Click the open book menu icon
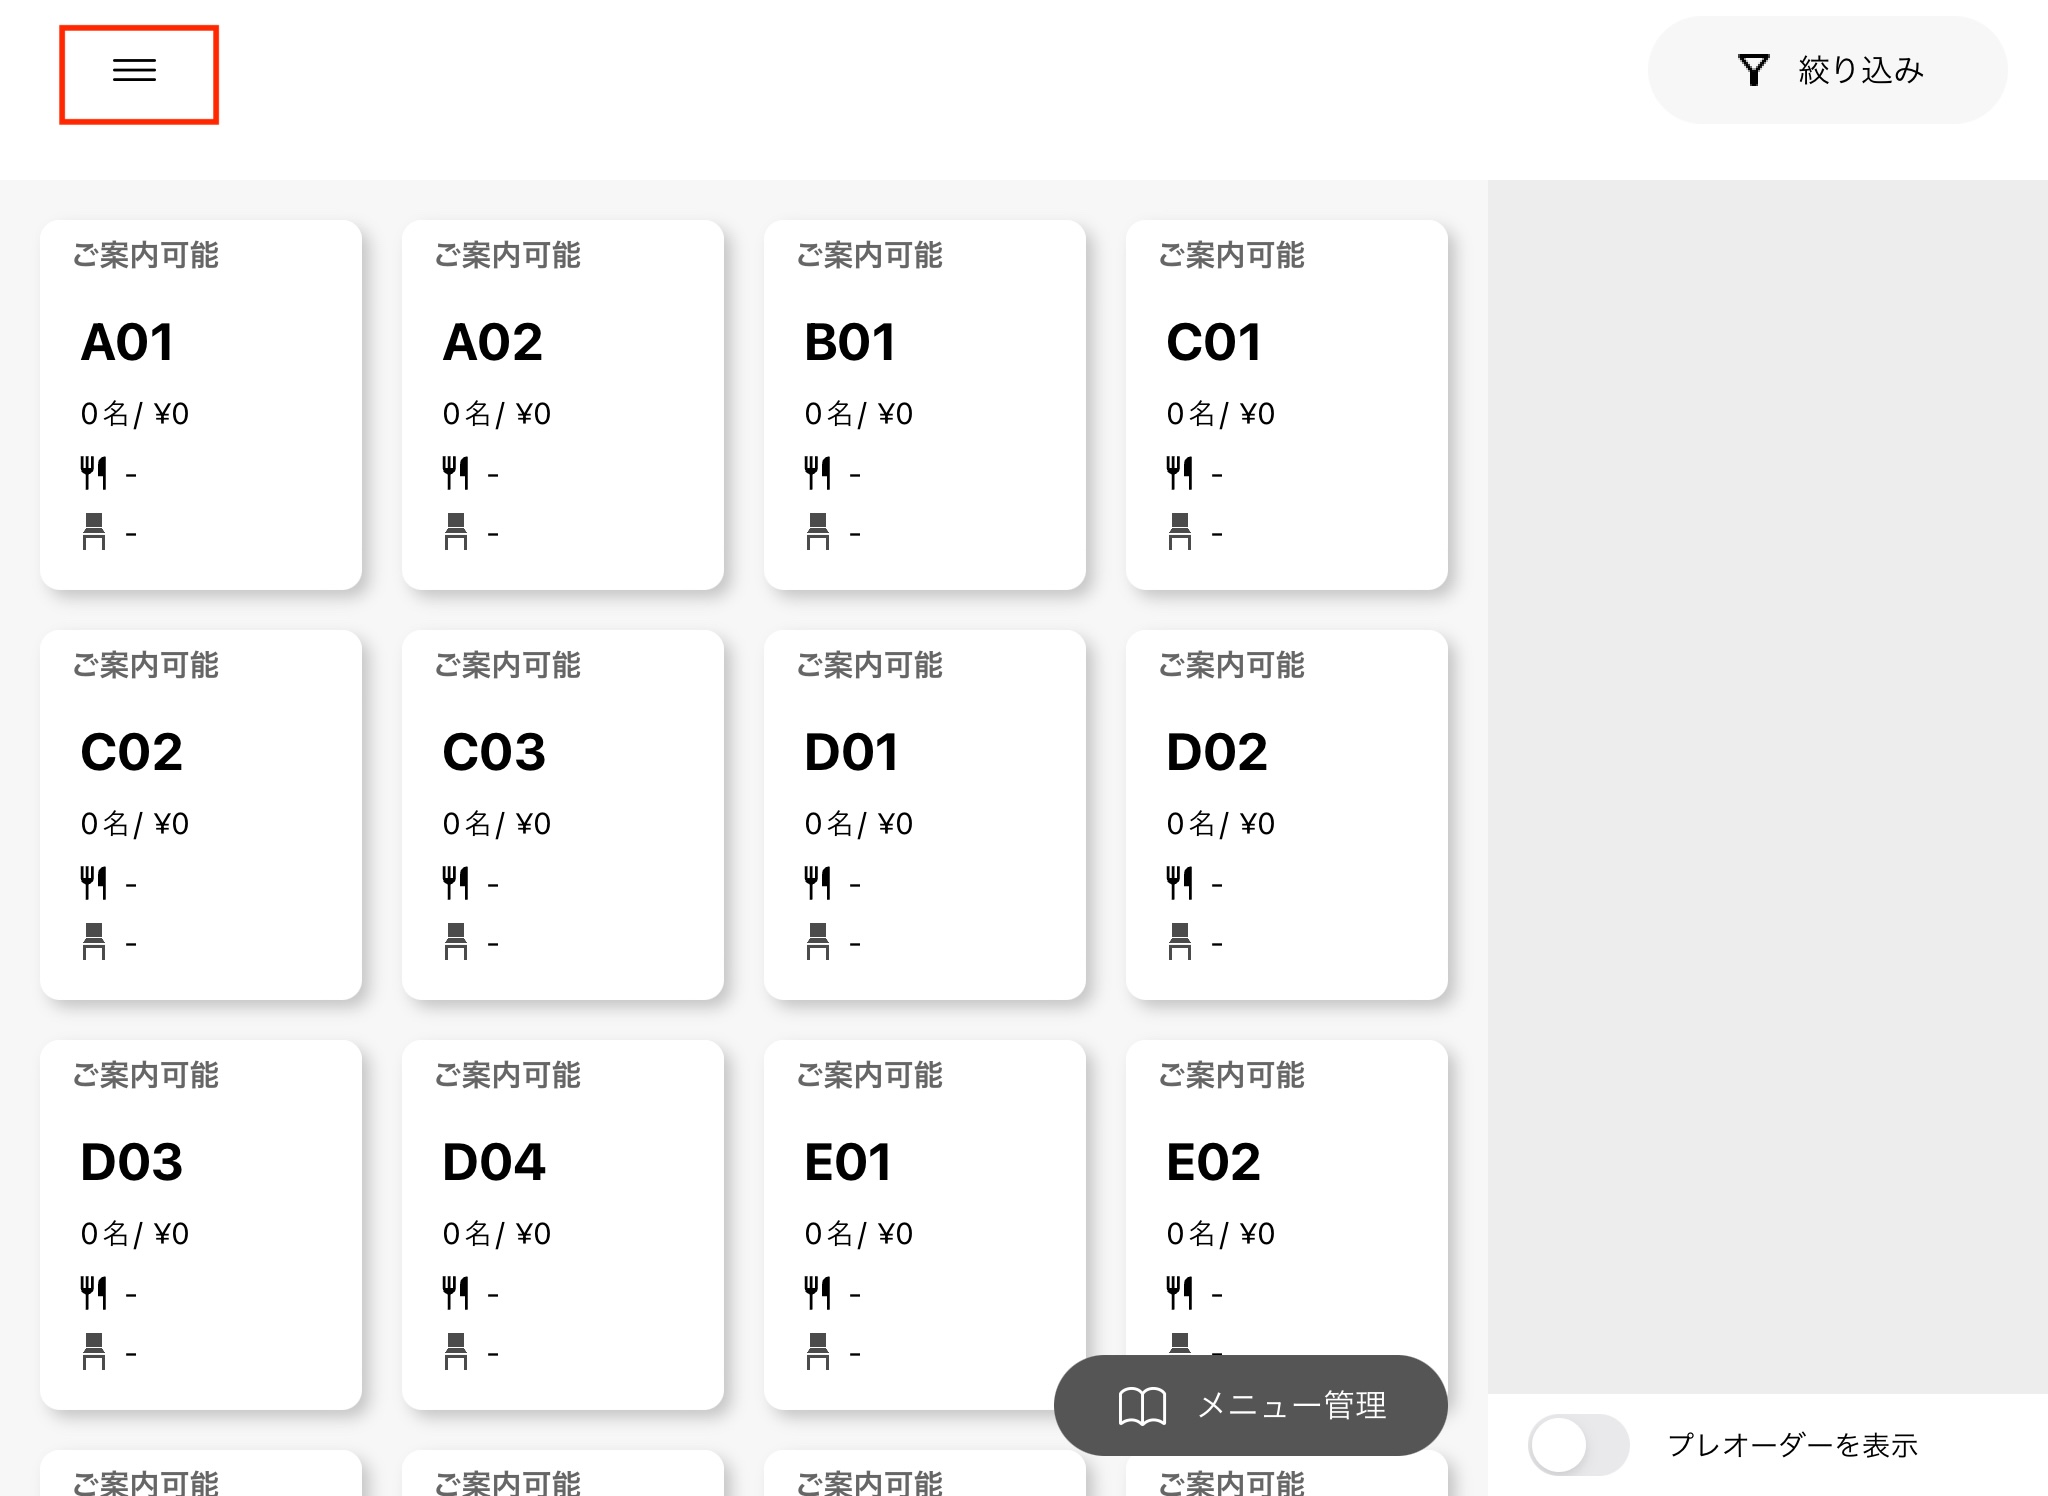Viewport: 2048px width, 1496px height. coord(1141,1405)
